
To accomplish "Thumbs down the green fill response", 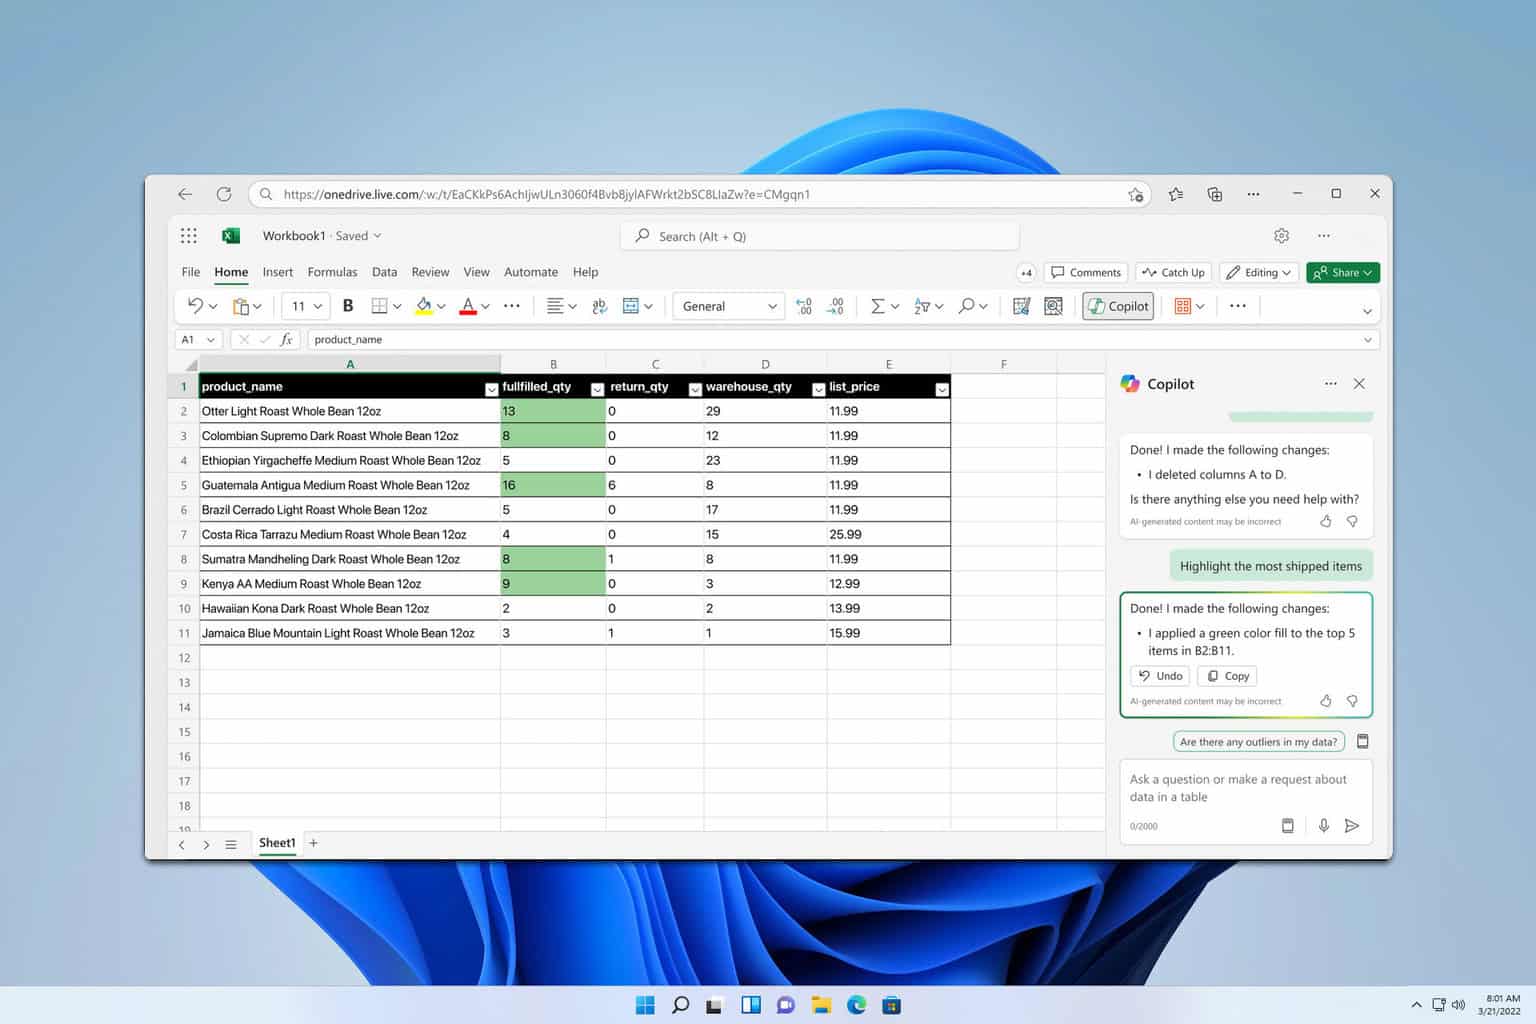I will 1352,701.
